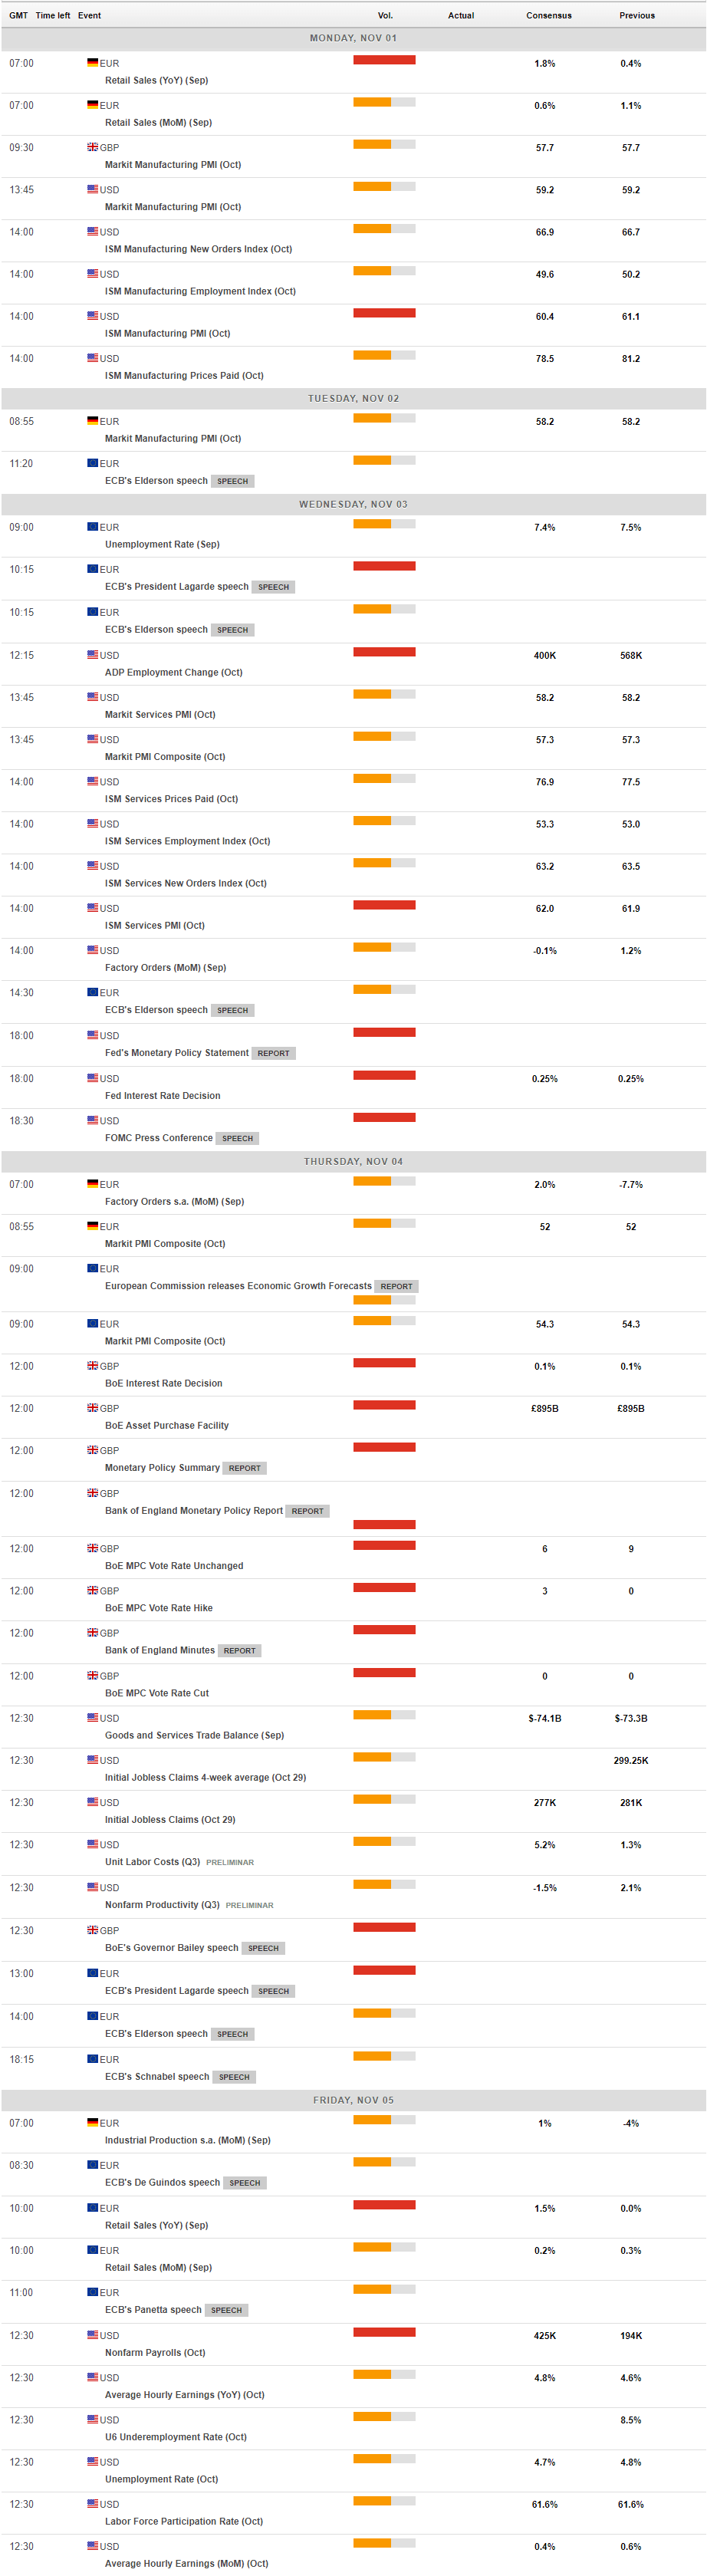
Task: Select the Consensus column header
Action: tap(549, 15)
